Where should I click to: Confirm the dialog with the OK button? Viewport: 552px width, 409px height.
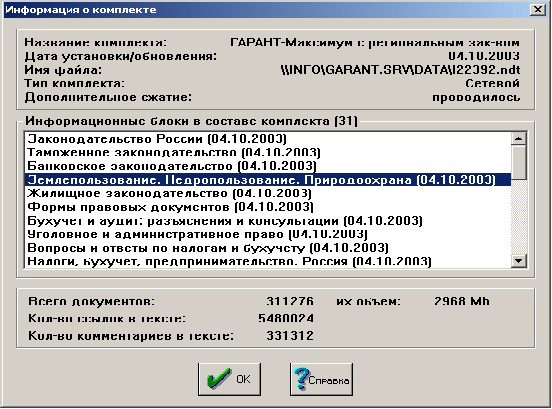click(229, 379)
